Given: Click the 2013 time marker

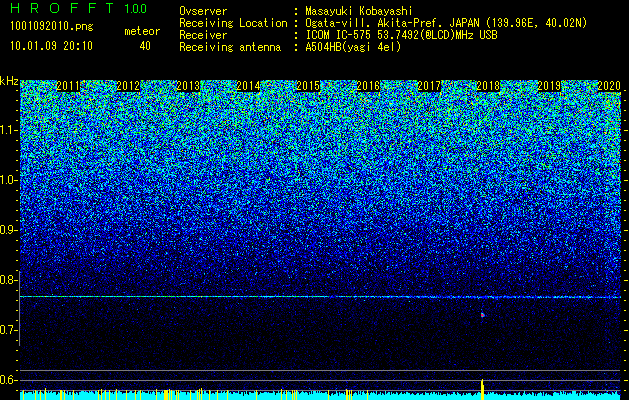Looking at the screenshot, I should coord(188,86).
